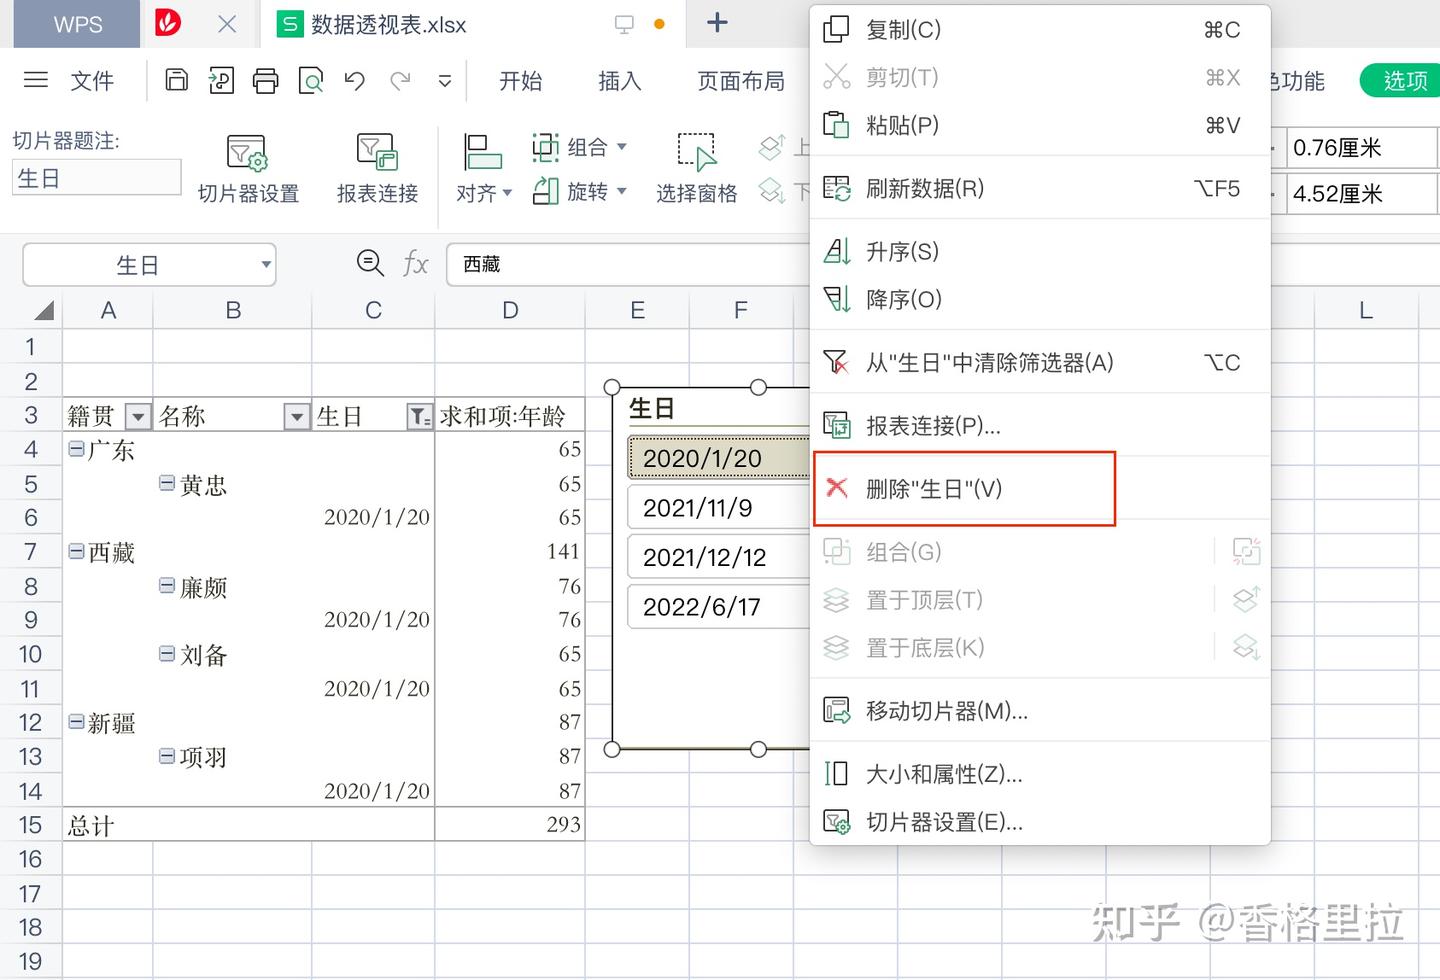1440x980 pixels.
Task: Choose 切片器设置(E)... in context menu
Action: (1040, 822)
